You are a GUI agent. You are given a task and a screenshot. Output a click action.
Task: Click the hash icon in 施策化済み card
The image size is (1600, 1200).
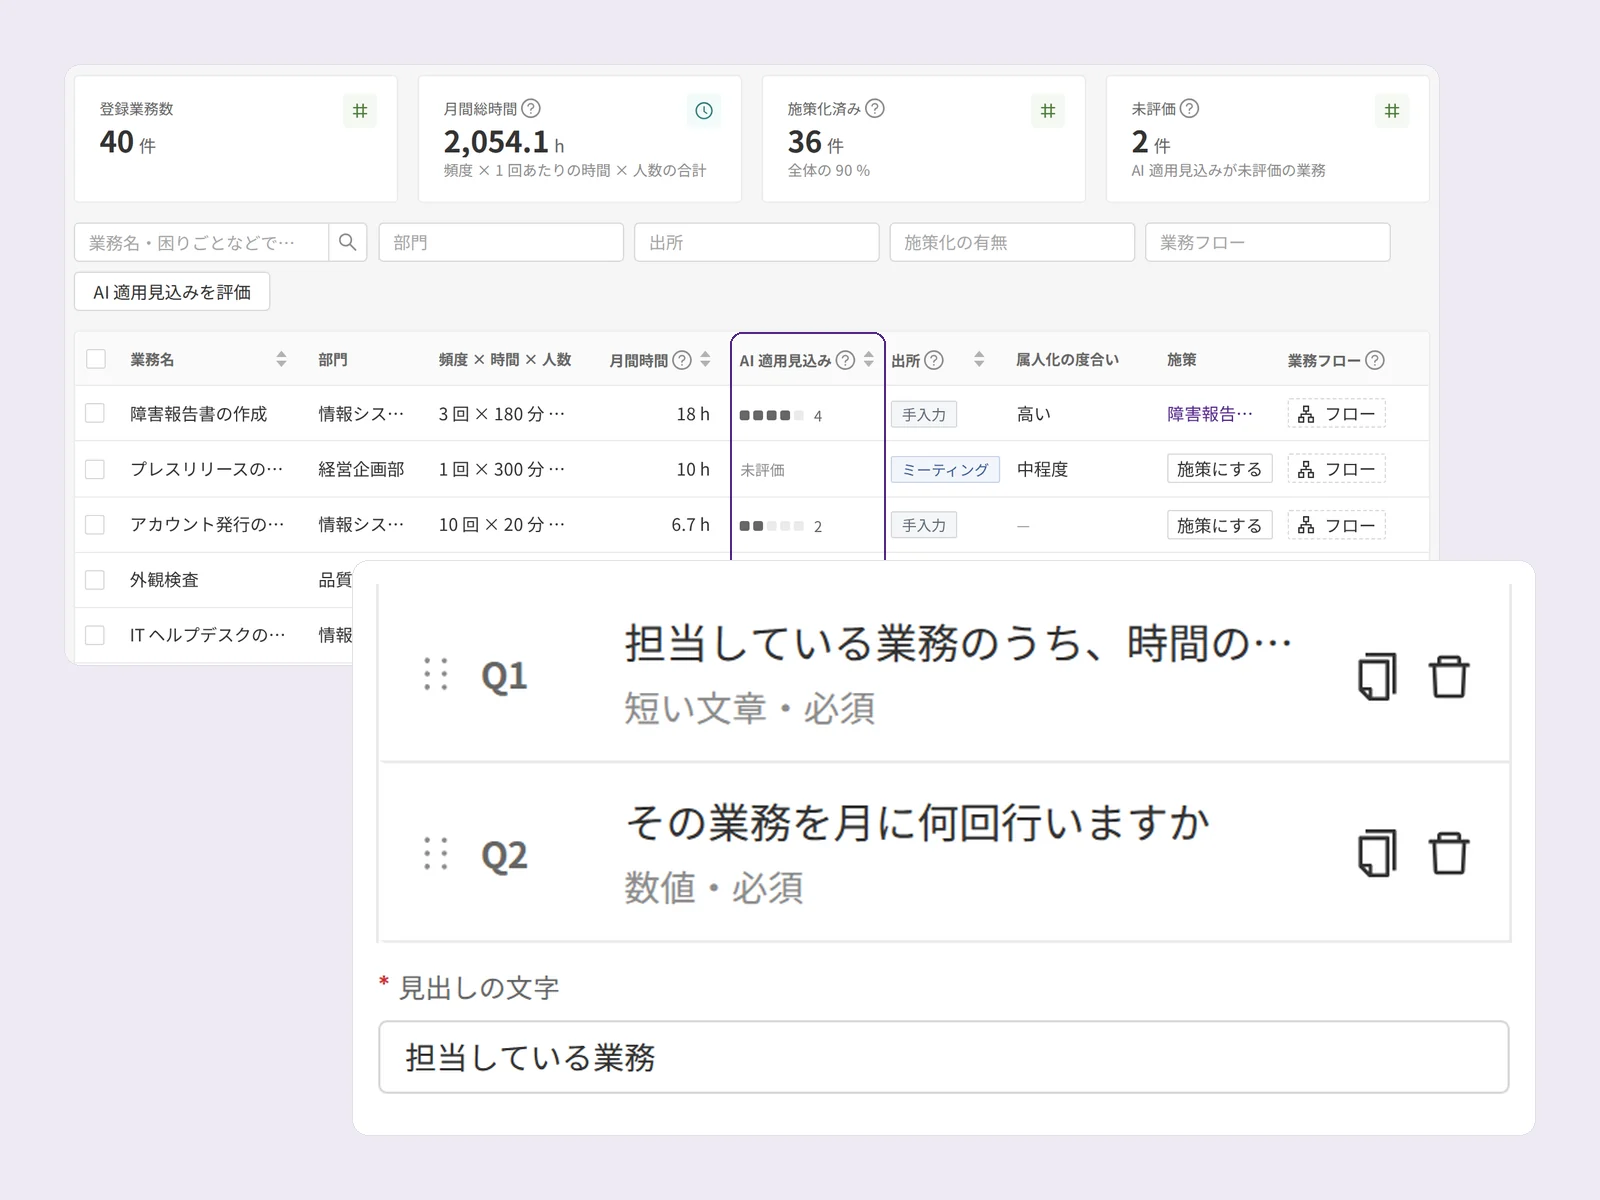[1048, 111]
